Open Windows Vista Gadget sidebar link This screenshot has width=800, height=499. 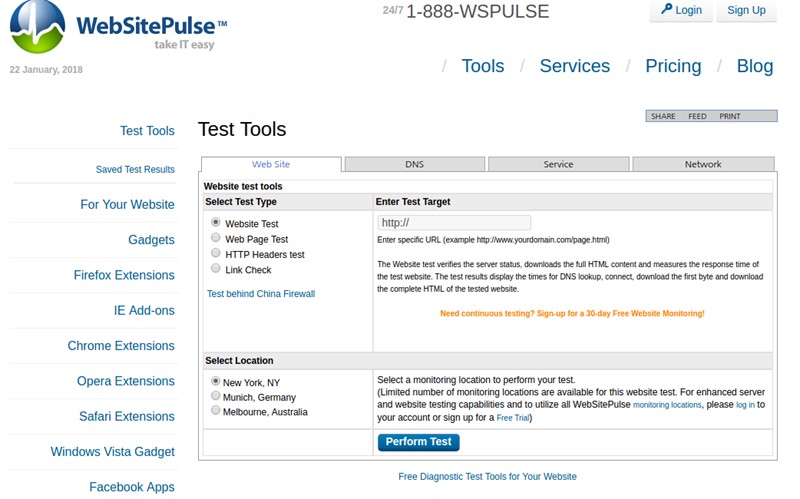tap(112, 452)
